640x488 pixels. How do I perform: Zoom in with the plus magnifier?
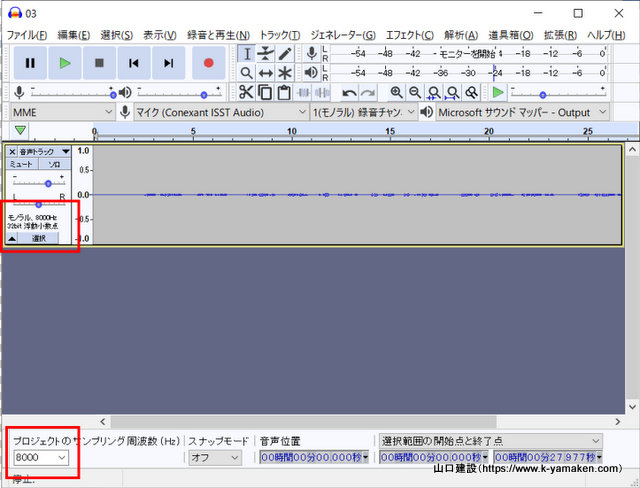[x=396, y=93]
